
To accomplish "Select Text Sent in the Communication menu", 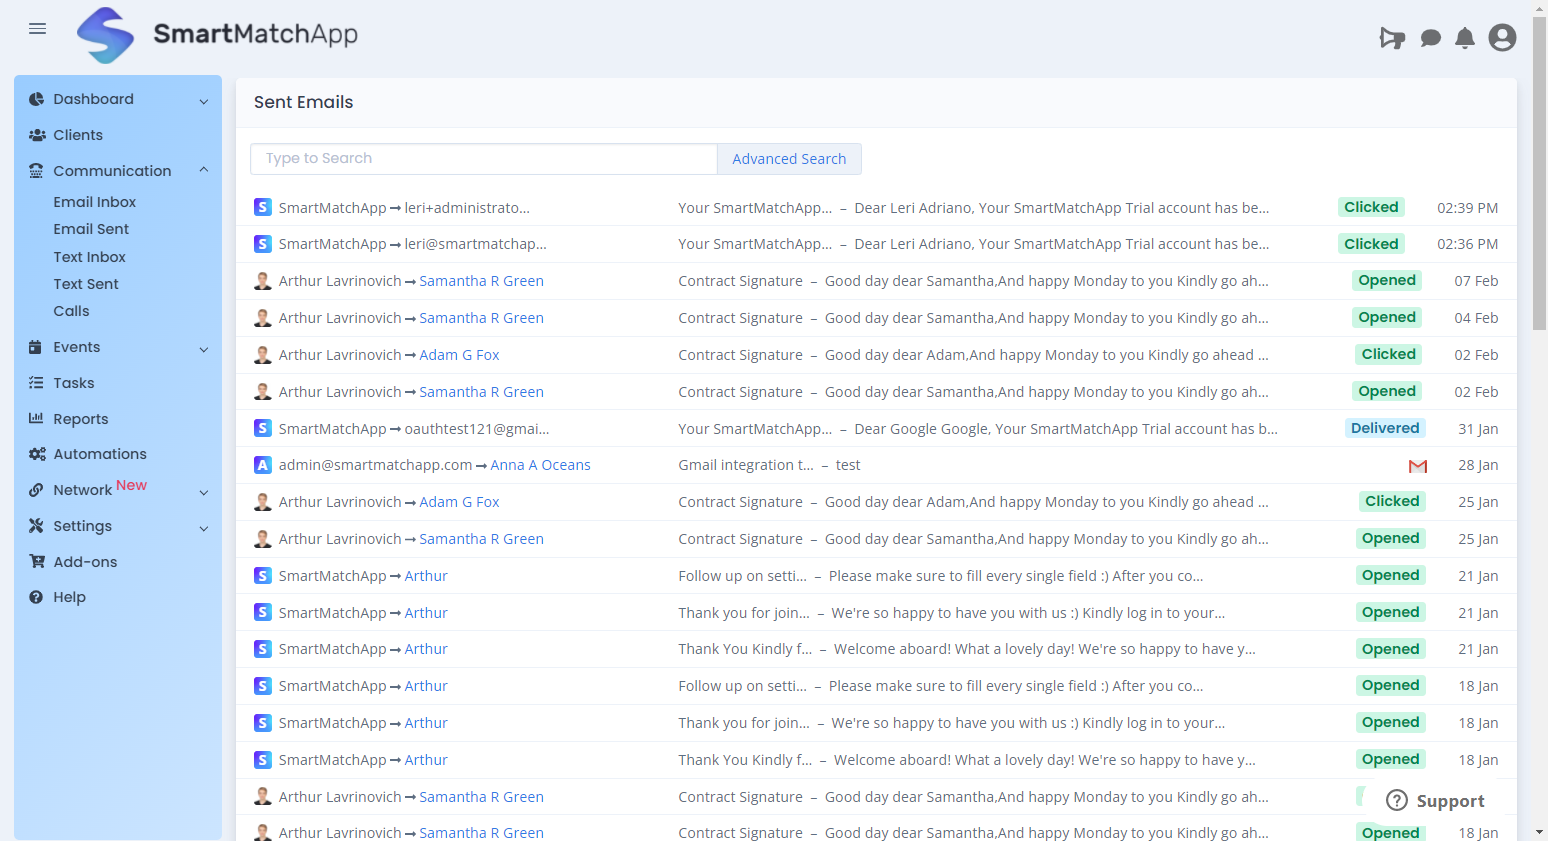I will [84, 283].
